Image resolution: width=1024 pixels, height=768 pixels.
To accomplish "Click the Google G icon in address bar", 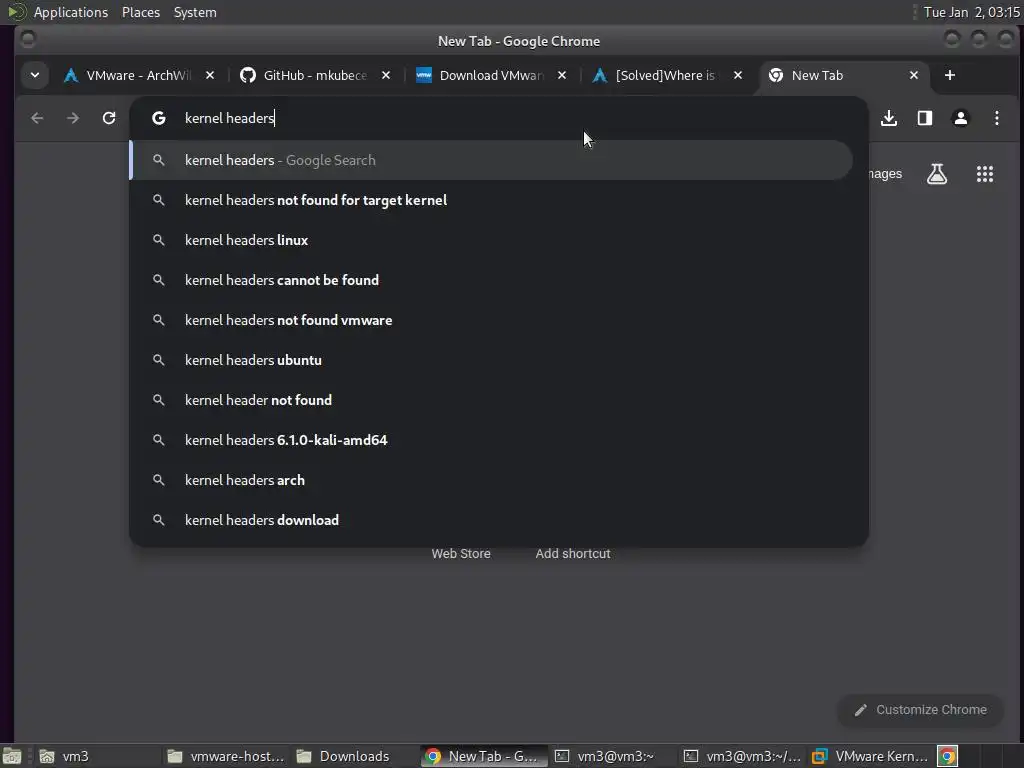I will tap(159, 118).
